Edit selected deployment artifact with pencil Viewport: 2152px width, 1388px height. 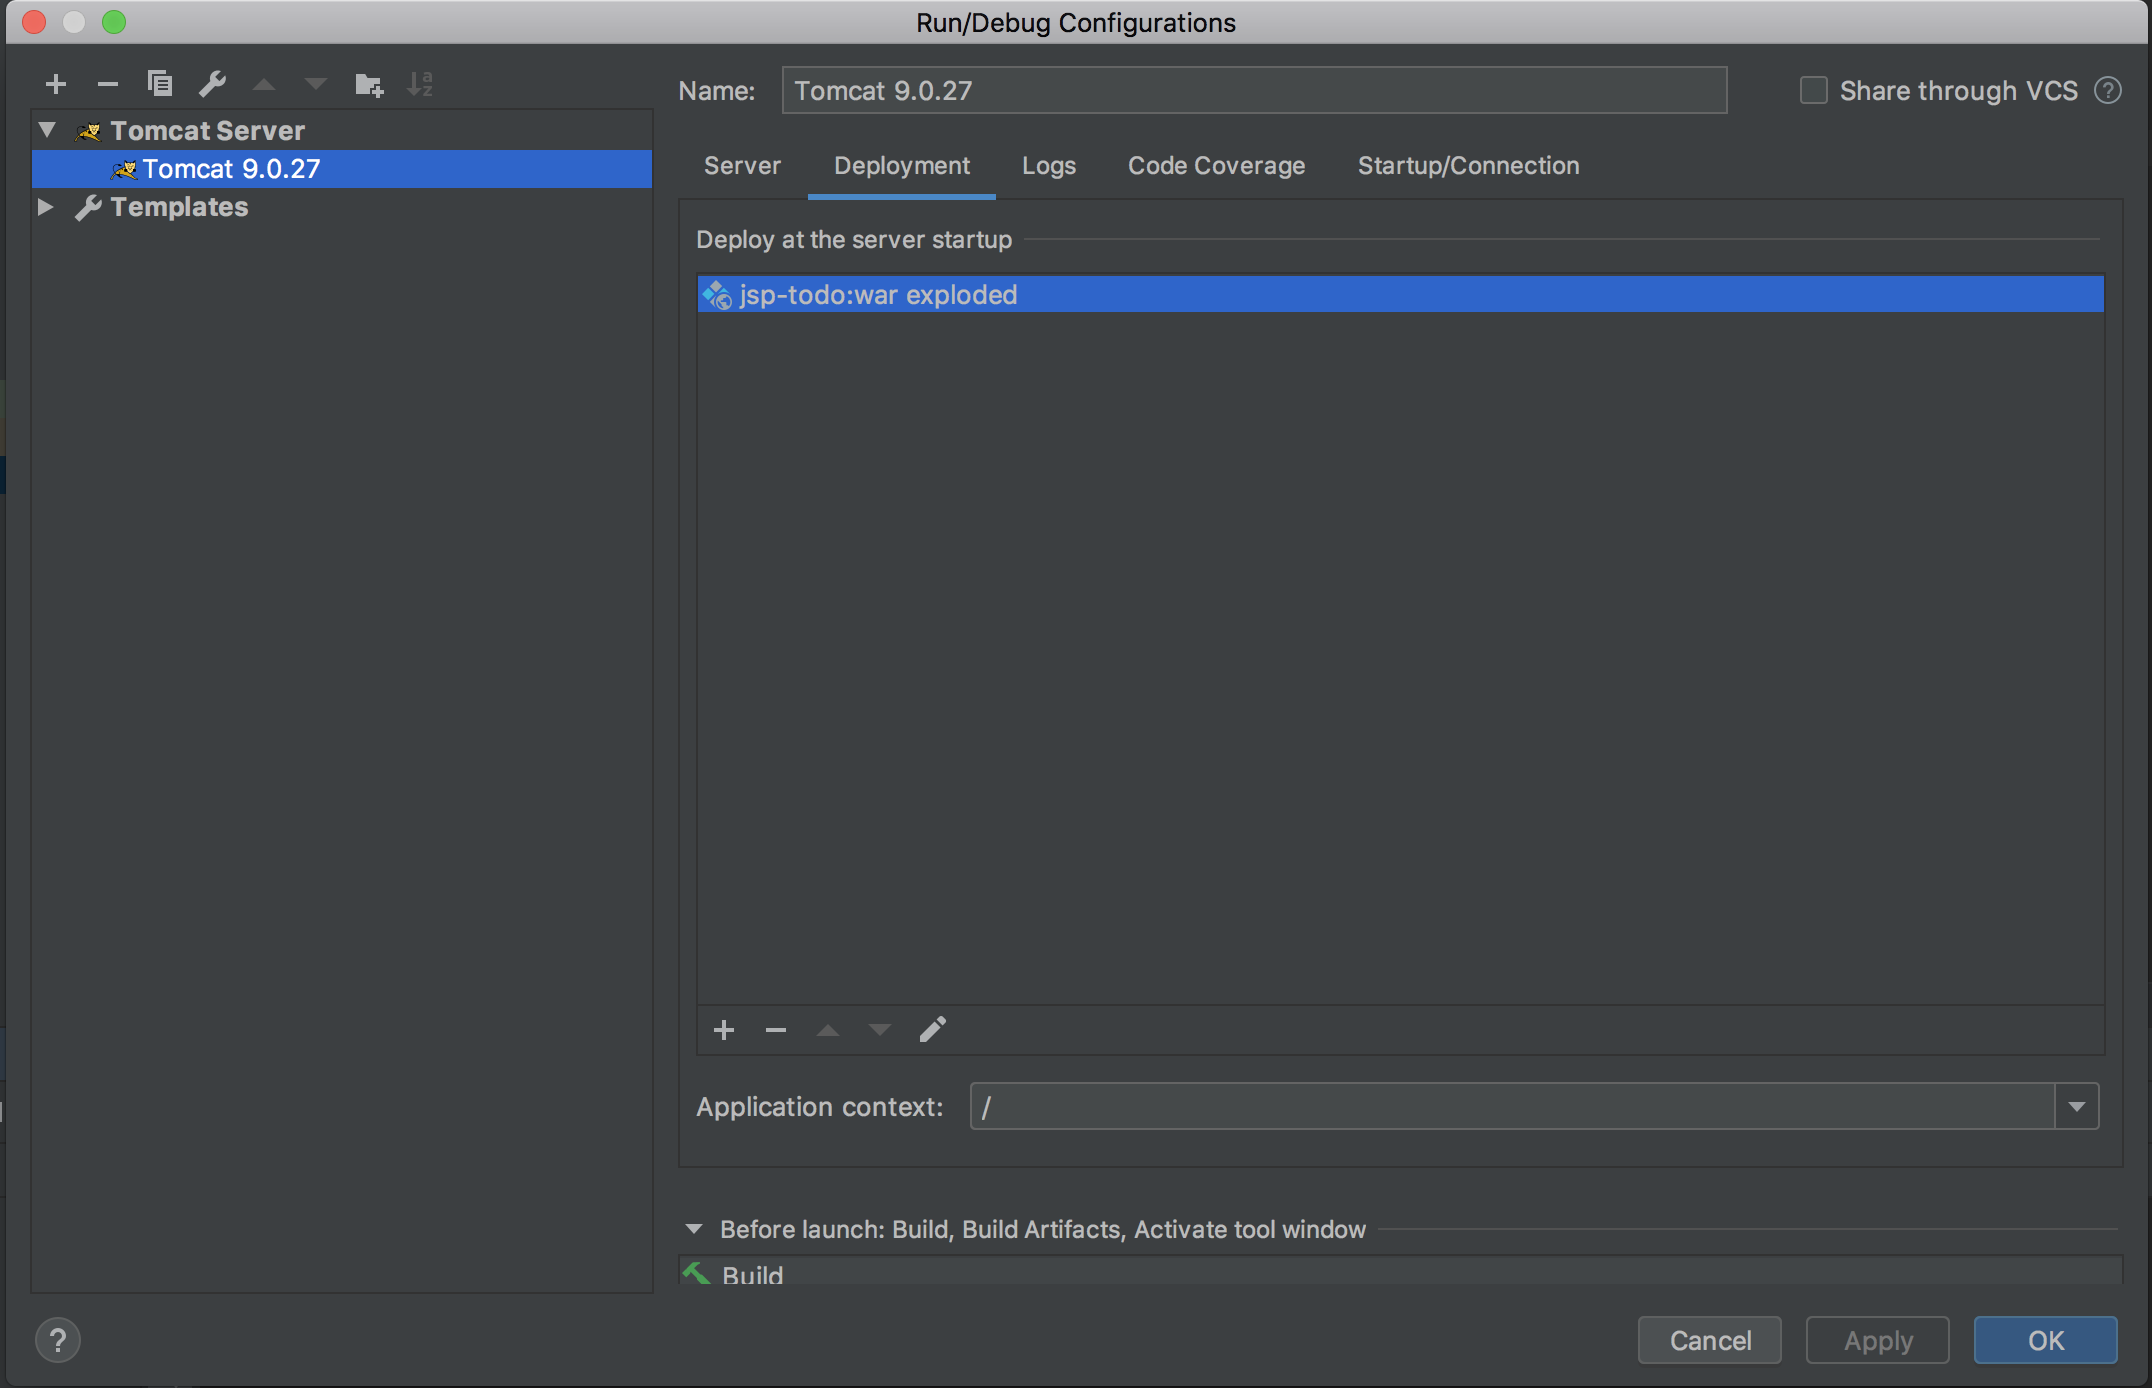(932, 1030)
